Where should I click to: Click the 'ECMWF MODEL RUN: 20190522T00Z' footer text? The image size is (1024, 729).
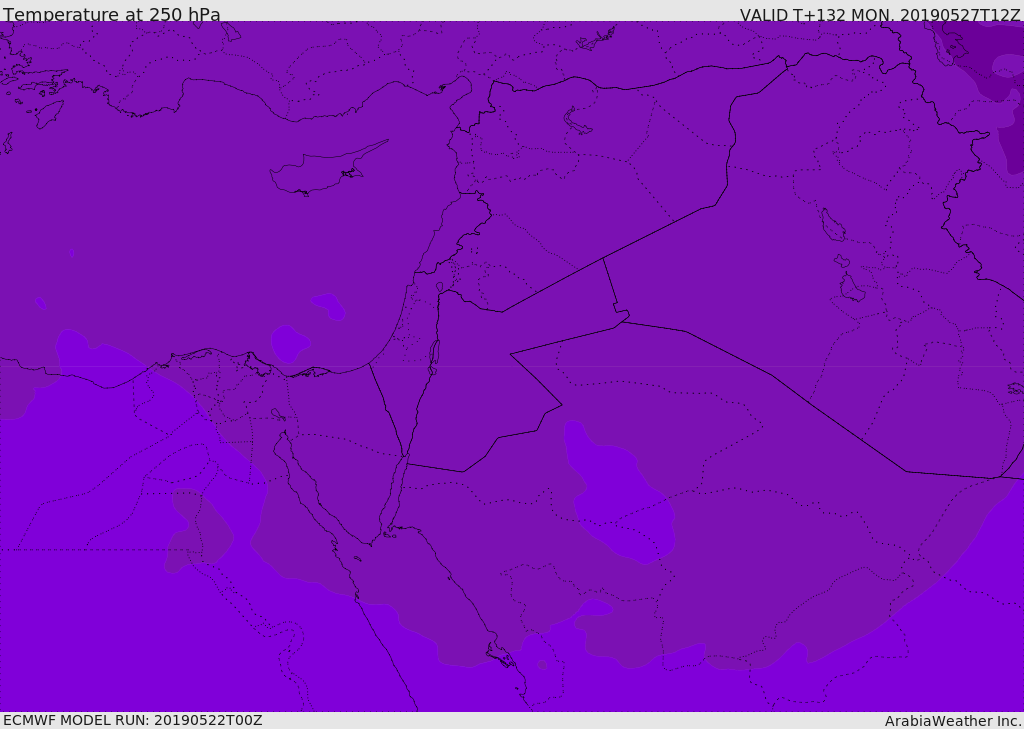click(133, 720)
